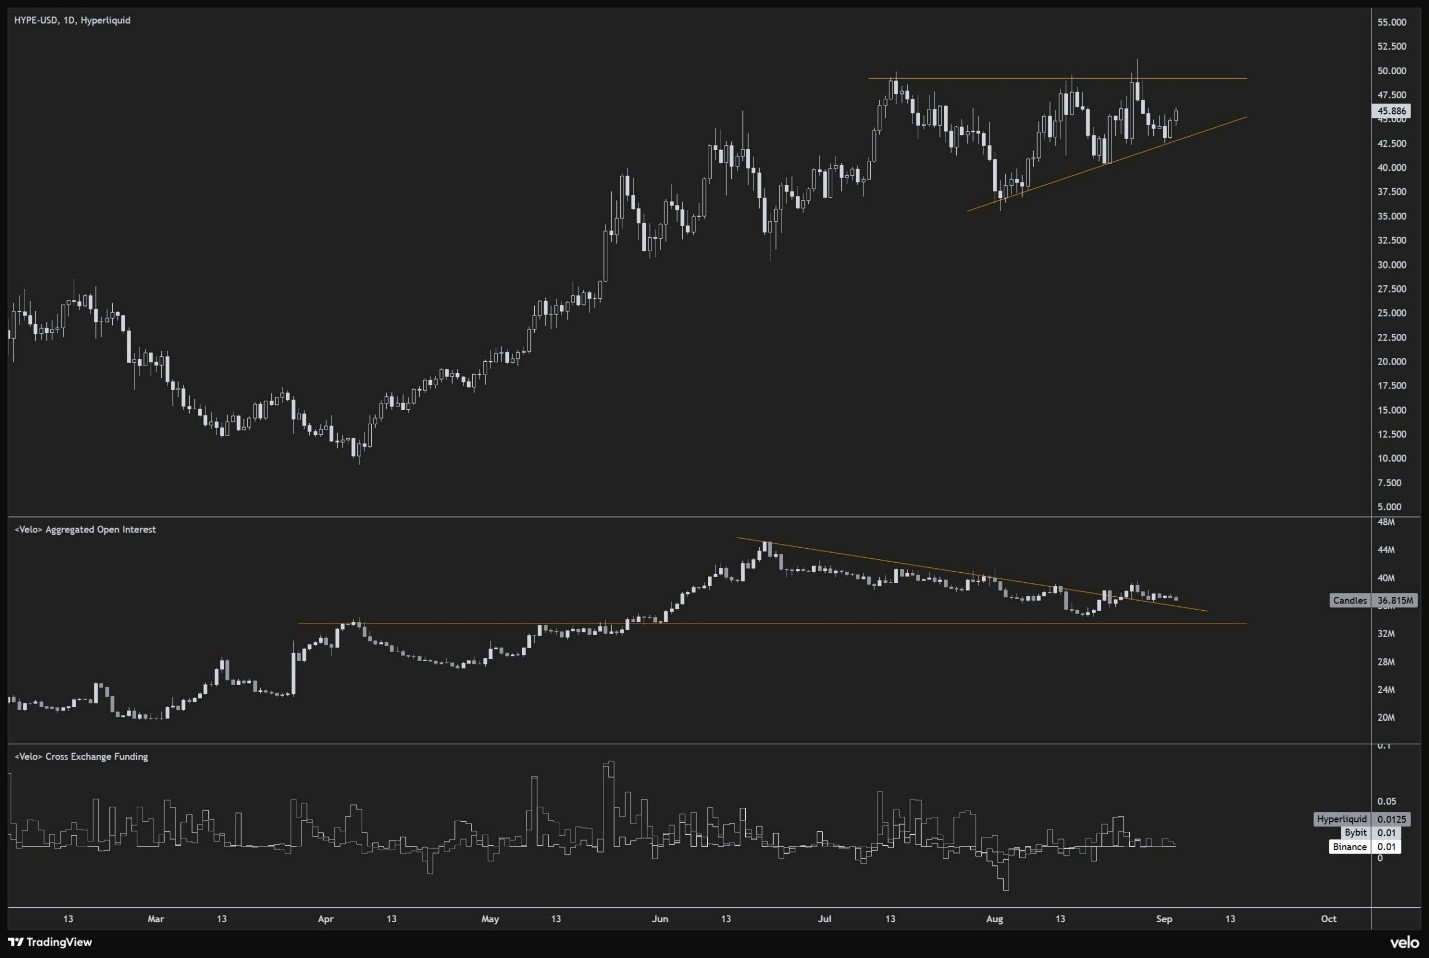Click the Sep label on time axis
1429x958 pixels.
[1163, 918]
